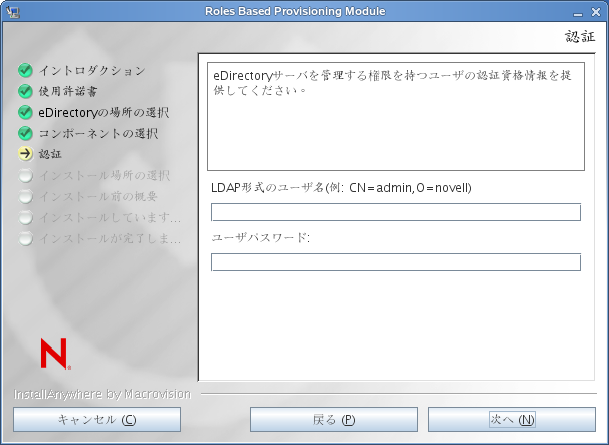Select the インストールしています... step label
The height and width of the screenshot is (445, 609).
pyautogui.click(x=110, y=217)
